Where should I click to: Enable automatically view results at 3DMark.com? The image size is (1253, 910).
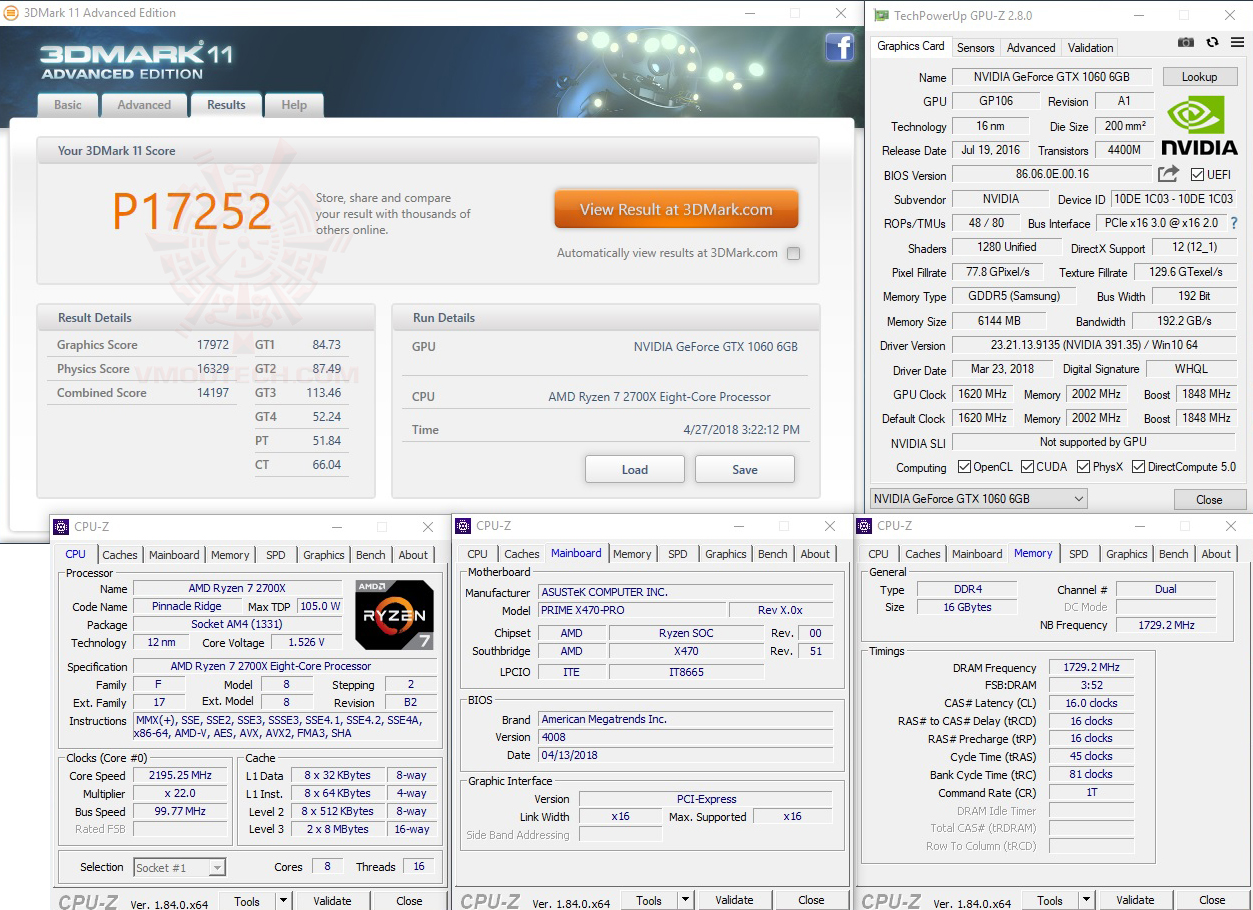tap(793, 253)
